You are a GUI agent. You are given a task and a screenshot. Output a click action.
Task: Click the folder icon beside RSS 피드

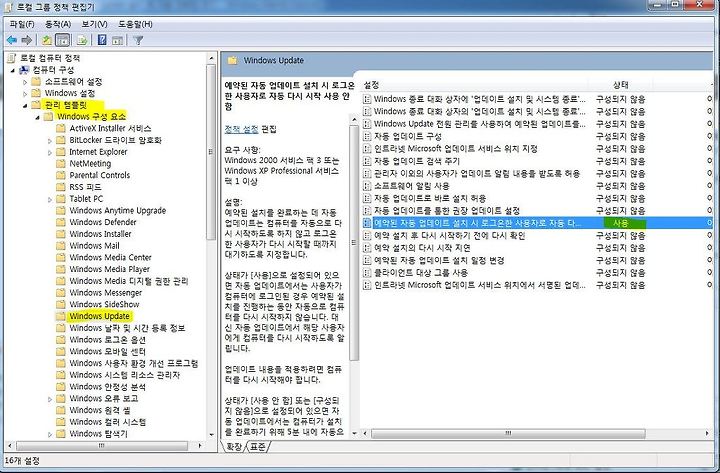click(x=61, y=187)
